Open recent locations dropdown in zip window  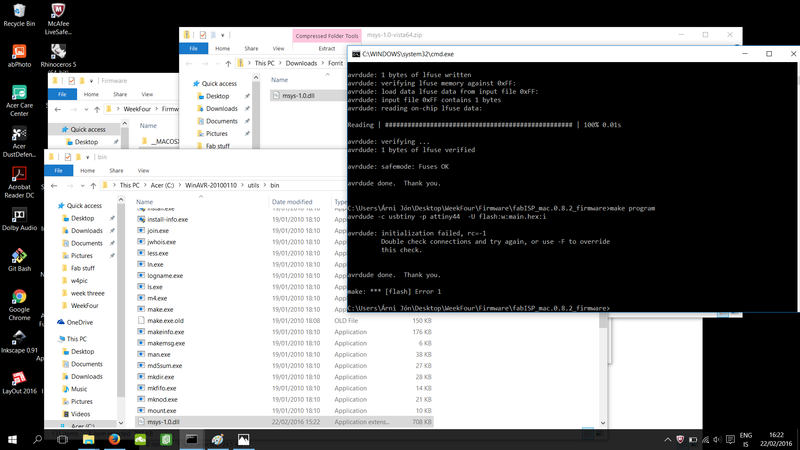tap(217, 63)
